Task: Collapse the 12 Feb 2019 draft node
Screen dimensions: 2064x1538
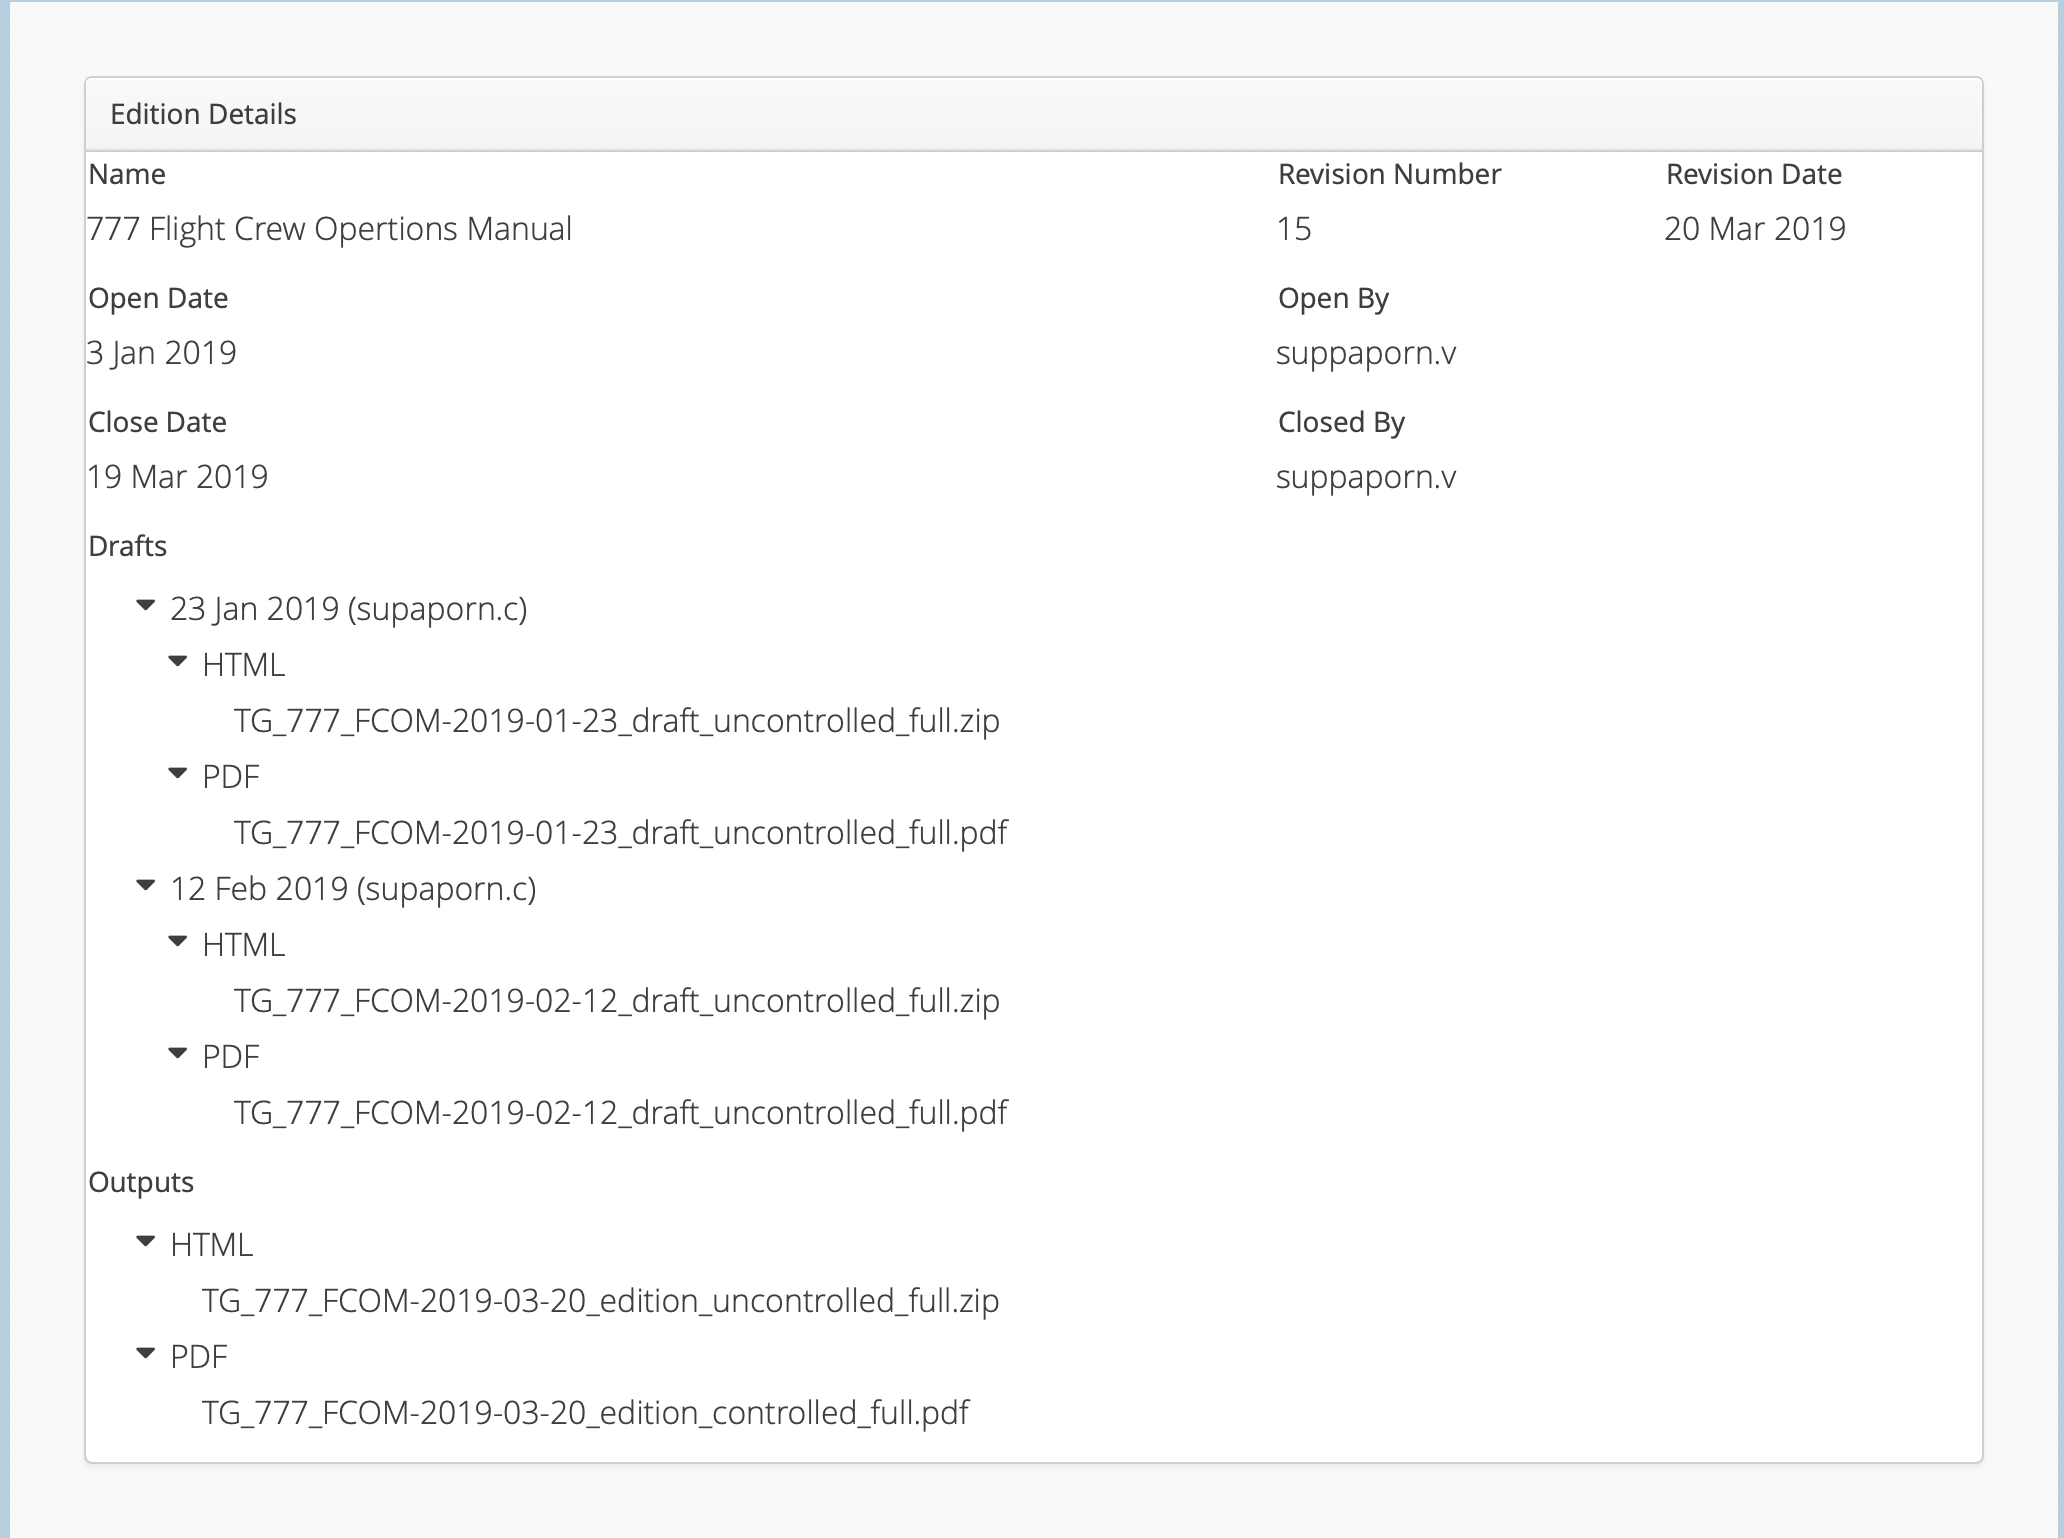Action: [146, 886]
